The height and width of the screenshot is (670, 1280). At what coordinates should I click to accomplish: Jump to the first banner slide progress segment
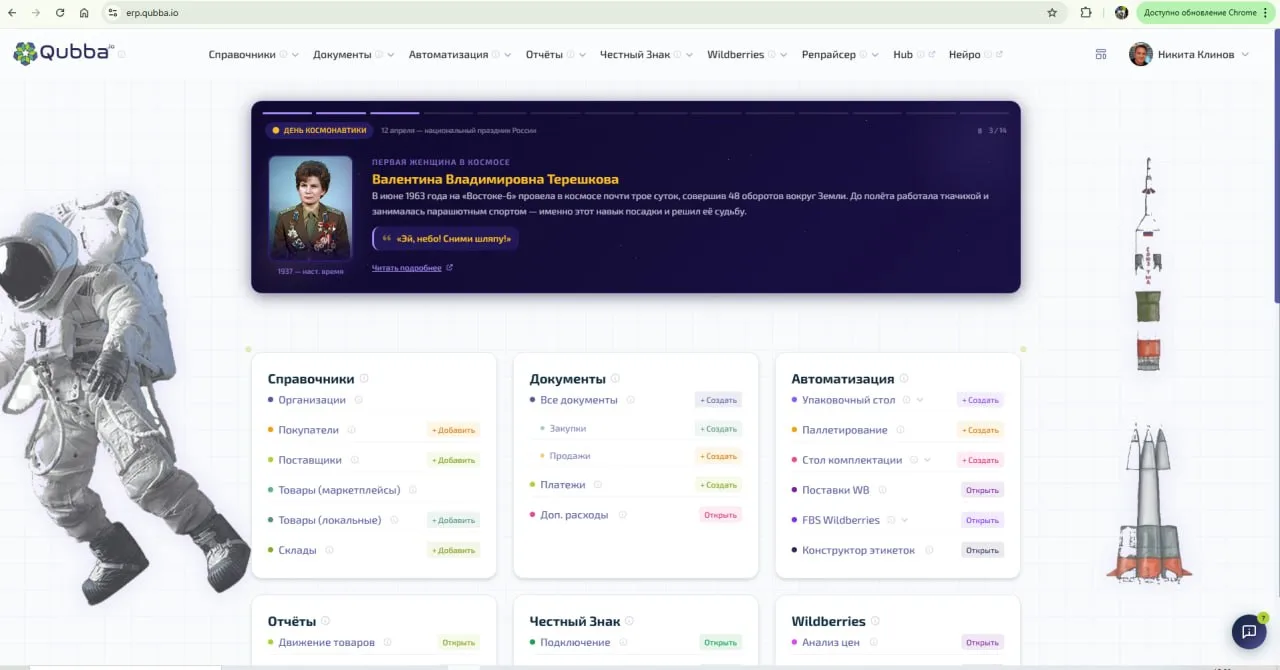click(x=287, y=113)
